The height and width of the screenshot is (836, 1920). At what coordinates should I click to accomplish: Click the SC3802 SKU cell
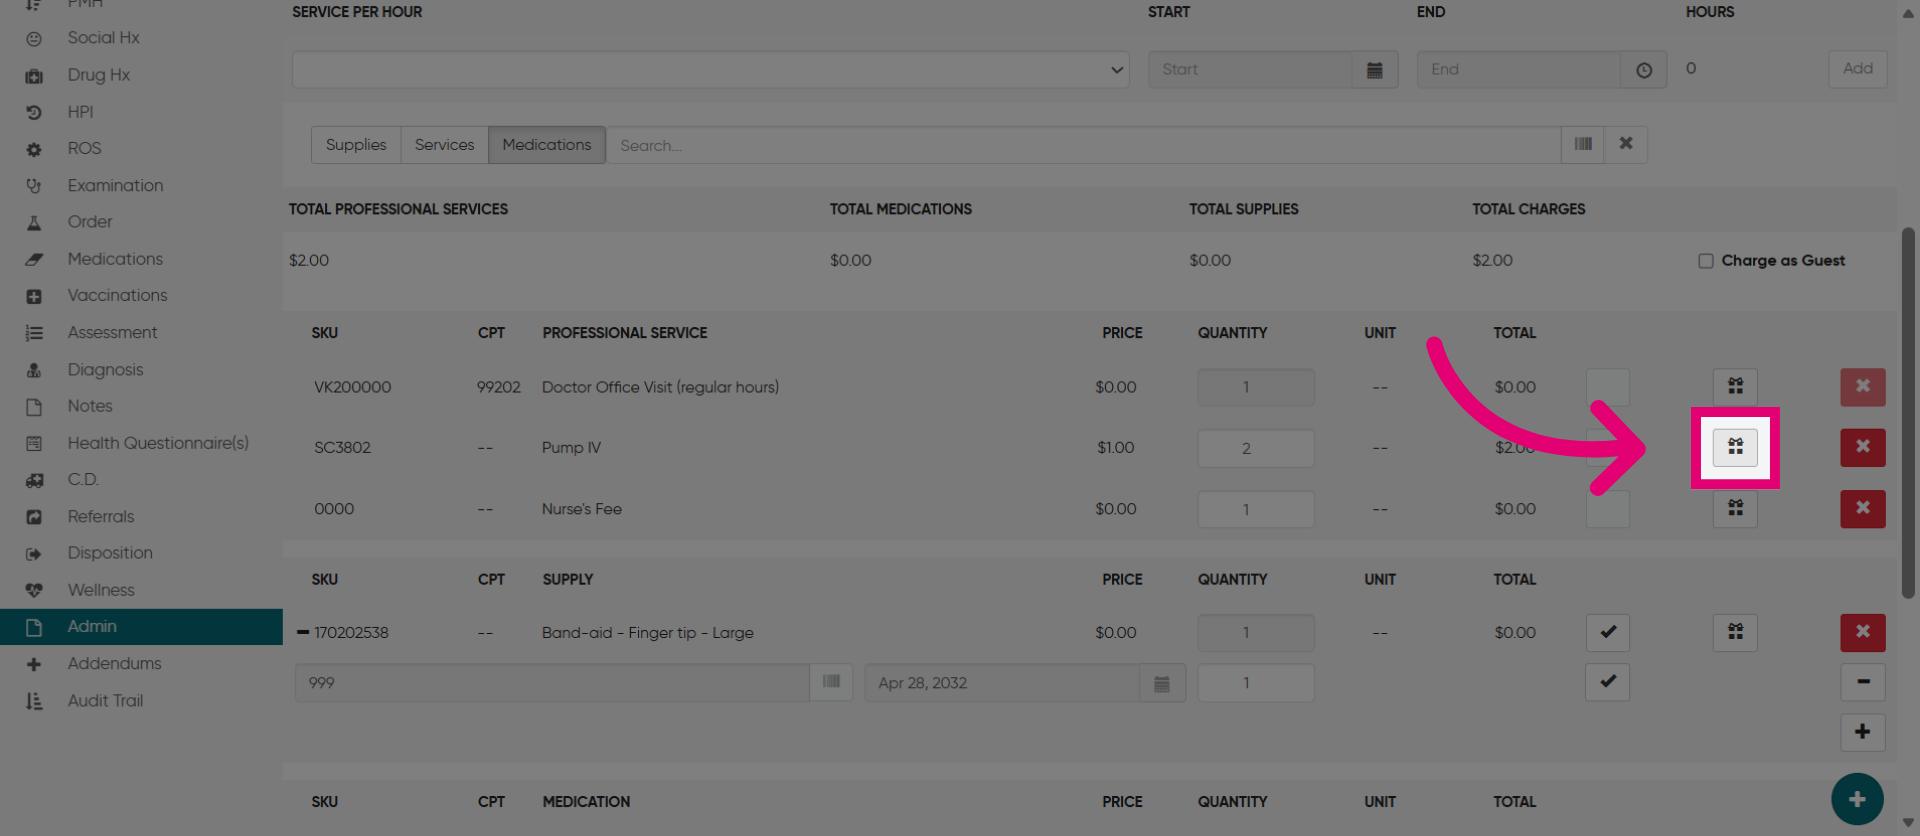342,447
